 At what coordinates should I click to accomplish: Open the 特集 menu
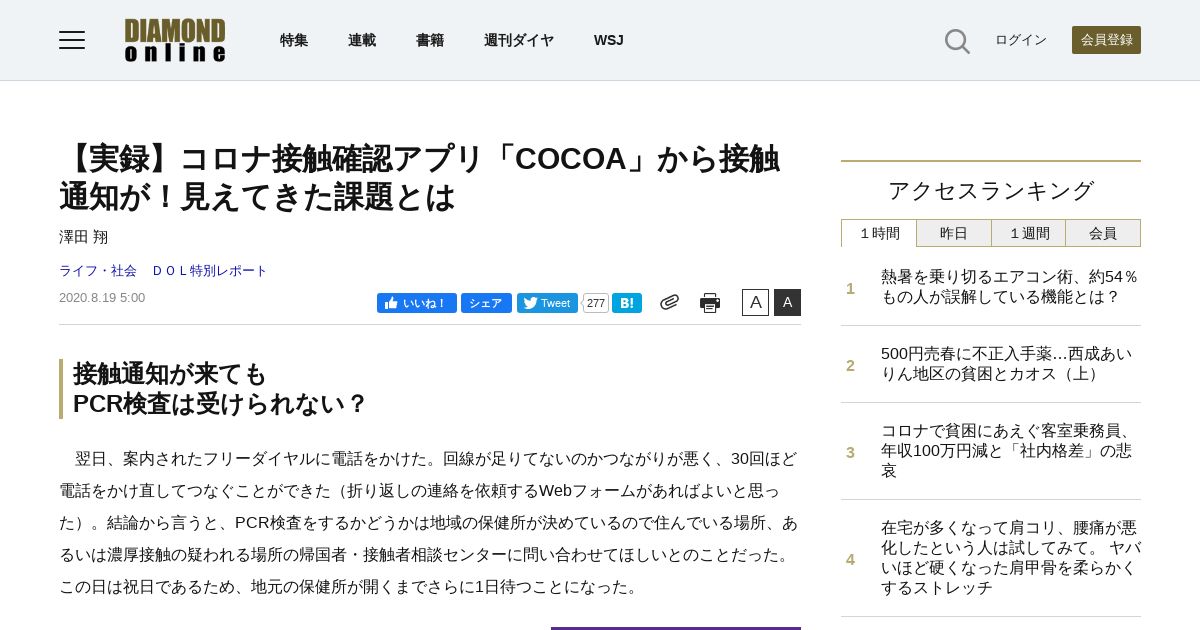pyautogui.click(x=294, y=40)
